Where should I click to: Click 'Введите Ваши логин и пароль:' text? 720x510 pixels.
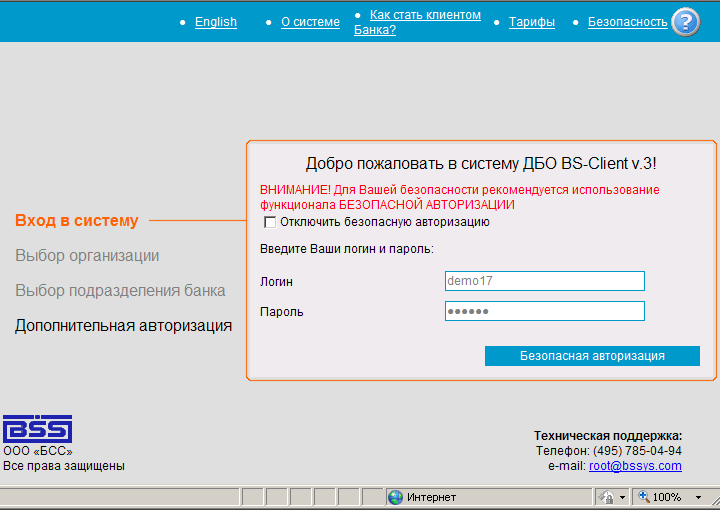347,249
